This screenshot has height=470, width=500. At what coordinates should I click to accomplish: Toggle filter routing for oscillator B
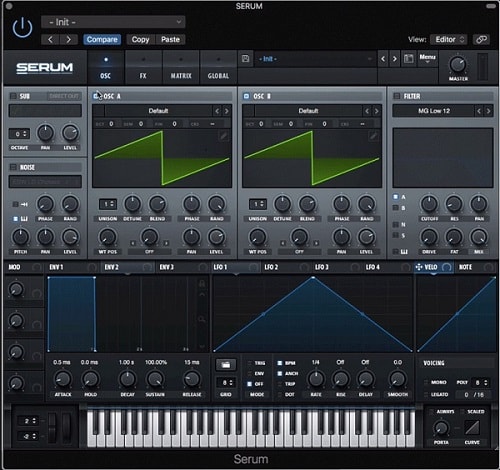pos(396,208)
